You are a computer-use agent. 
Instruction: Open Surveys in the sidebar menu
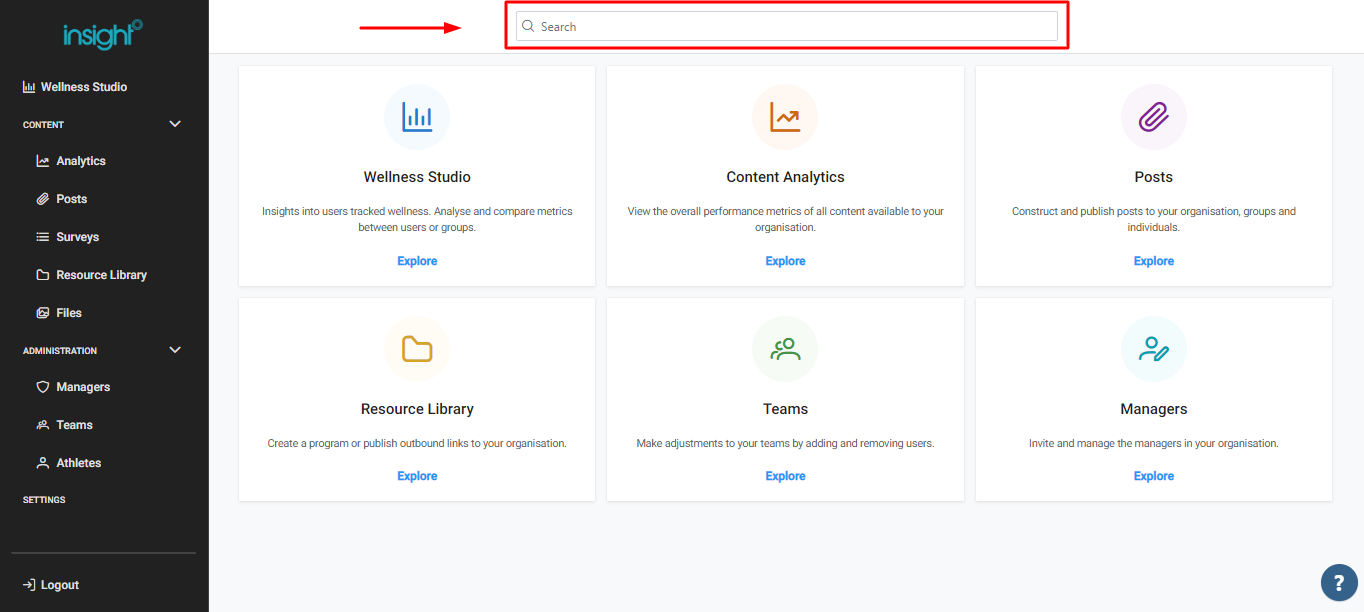(x=77, y=237)
